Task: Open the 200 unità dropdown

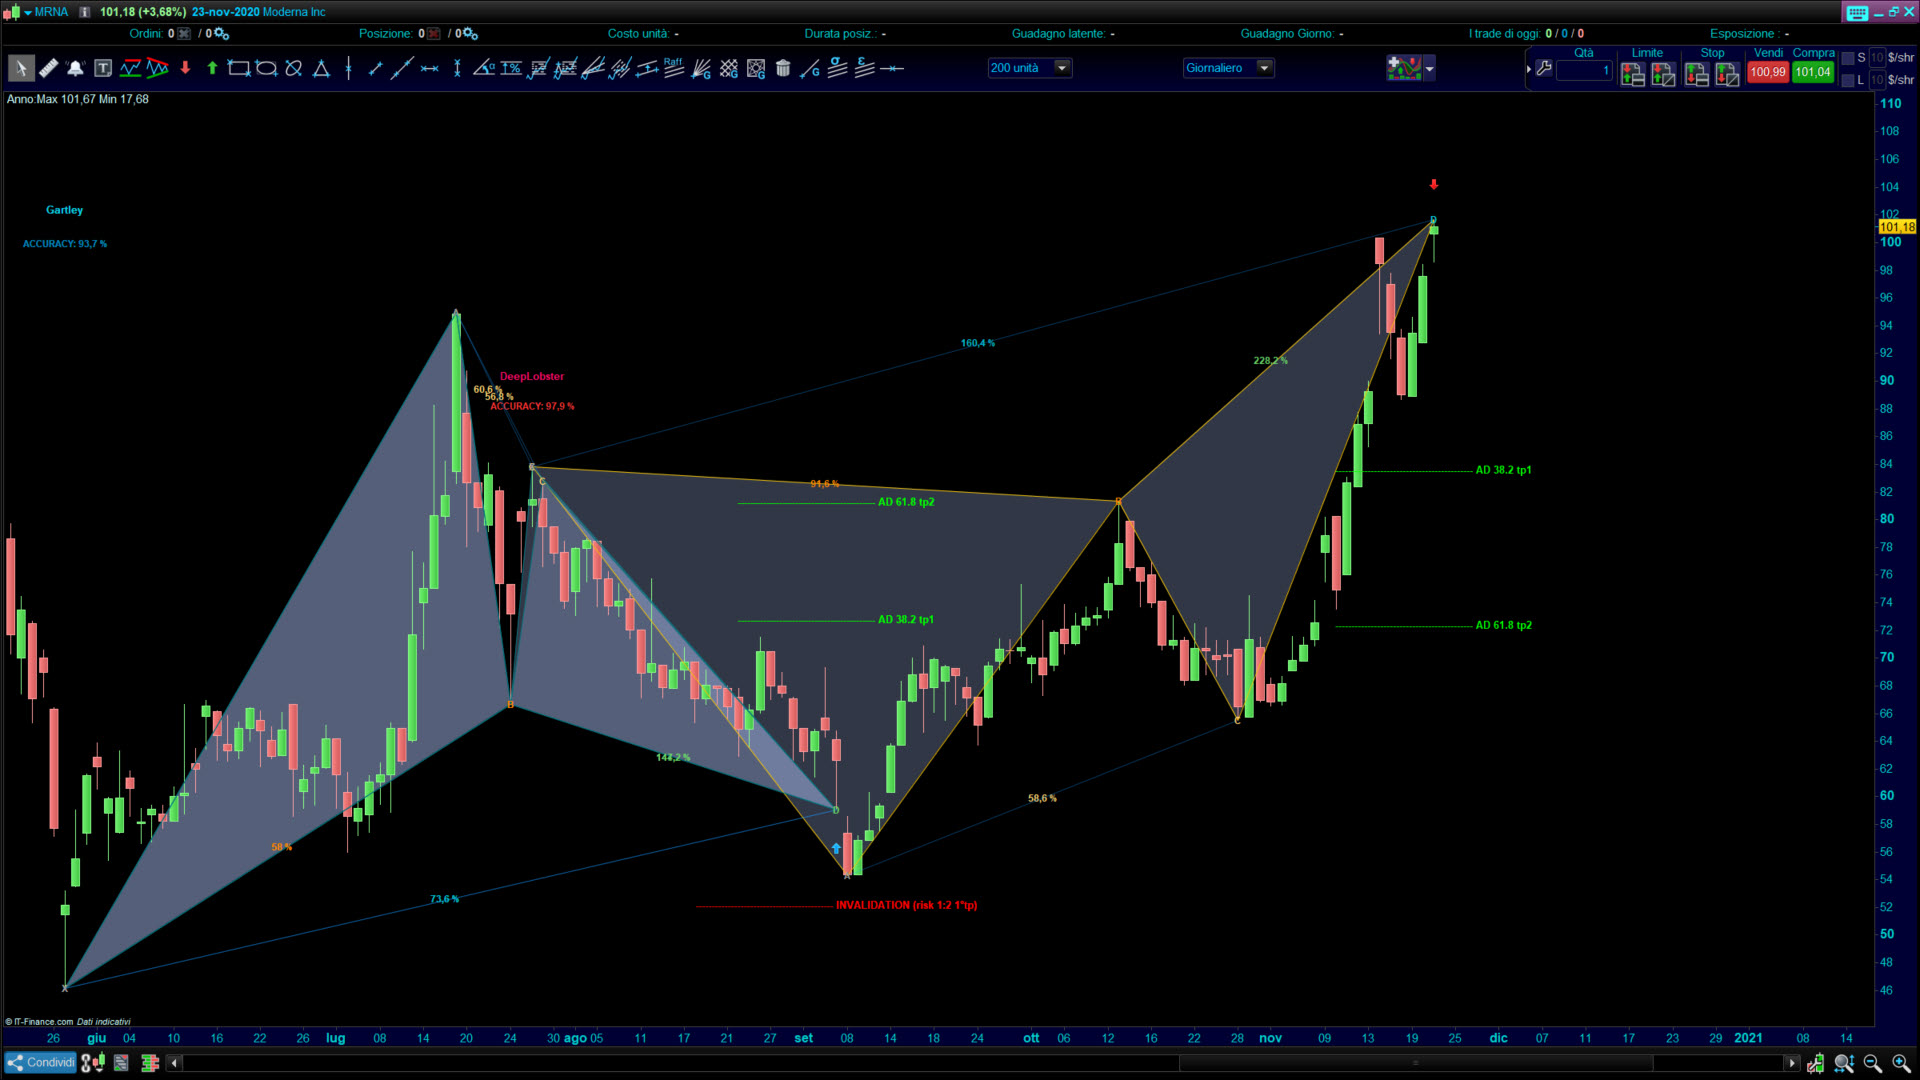Action: pyautogui.click(x=1062, y=68)
